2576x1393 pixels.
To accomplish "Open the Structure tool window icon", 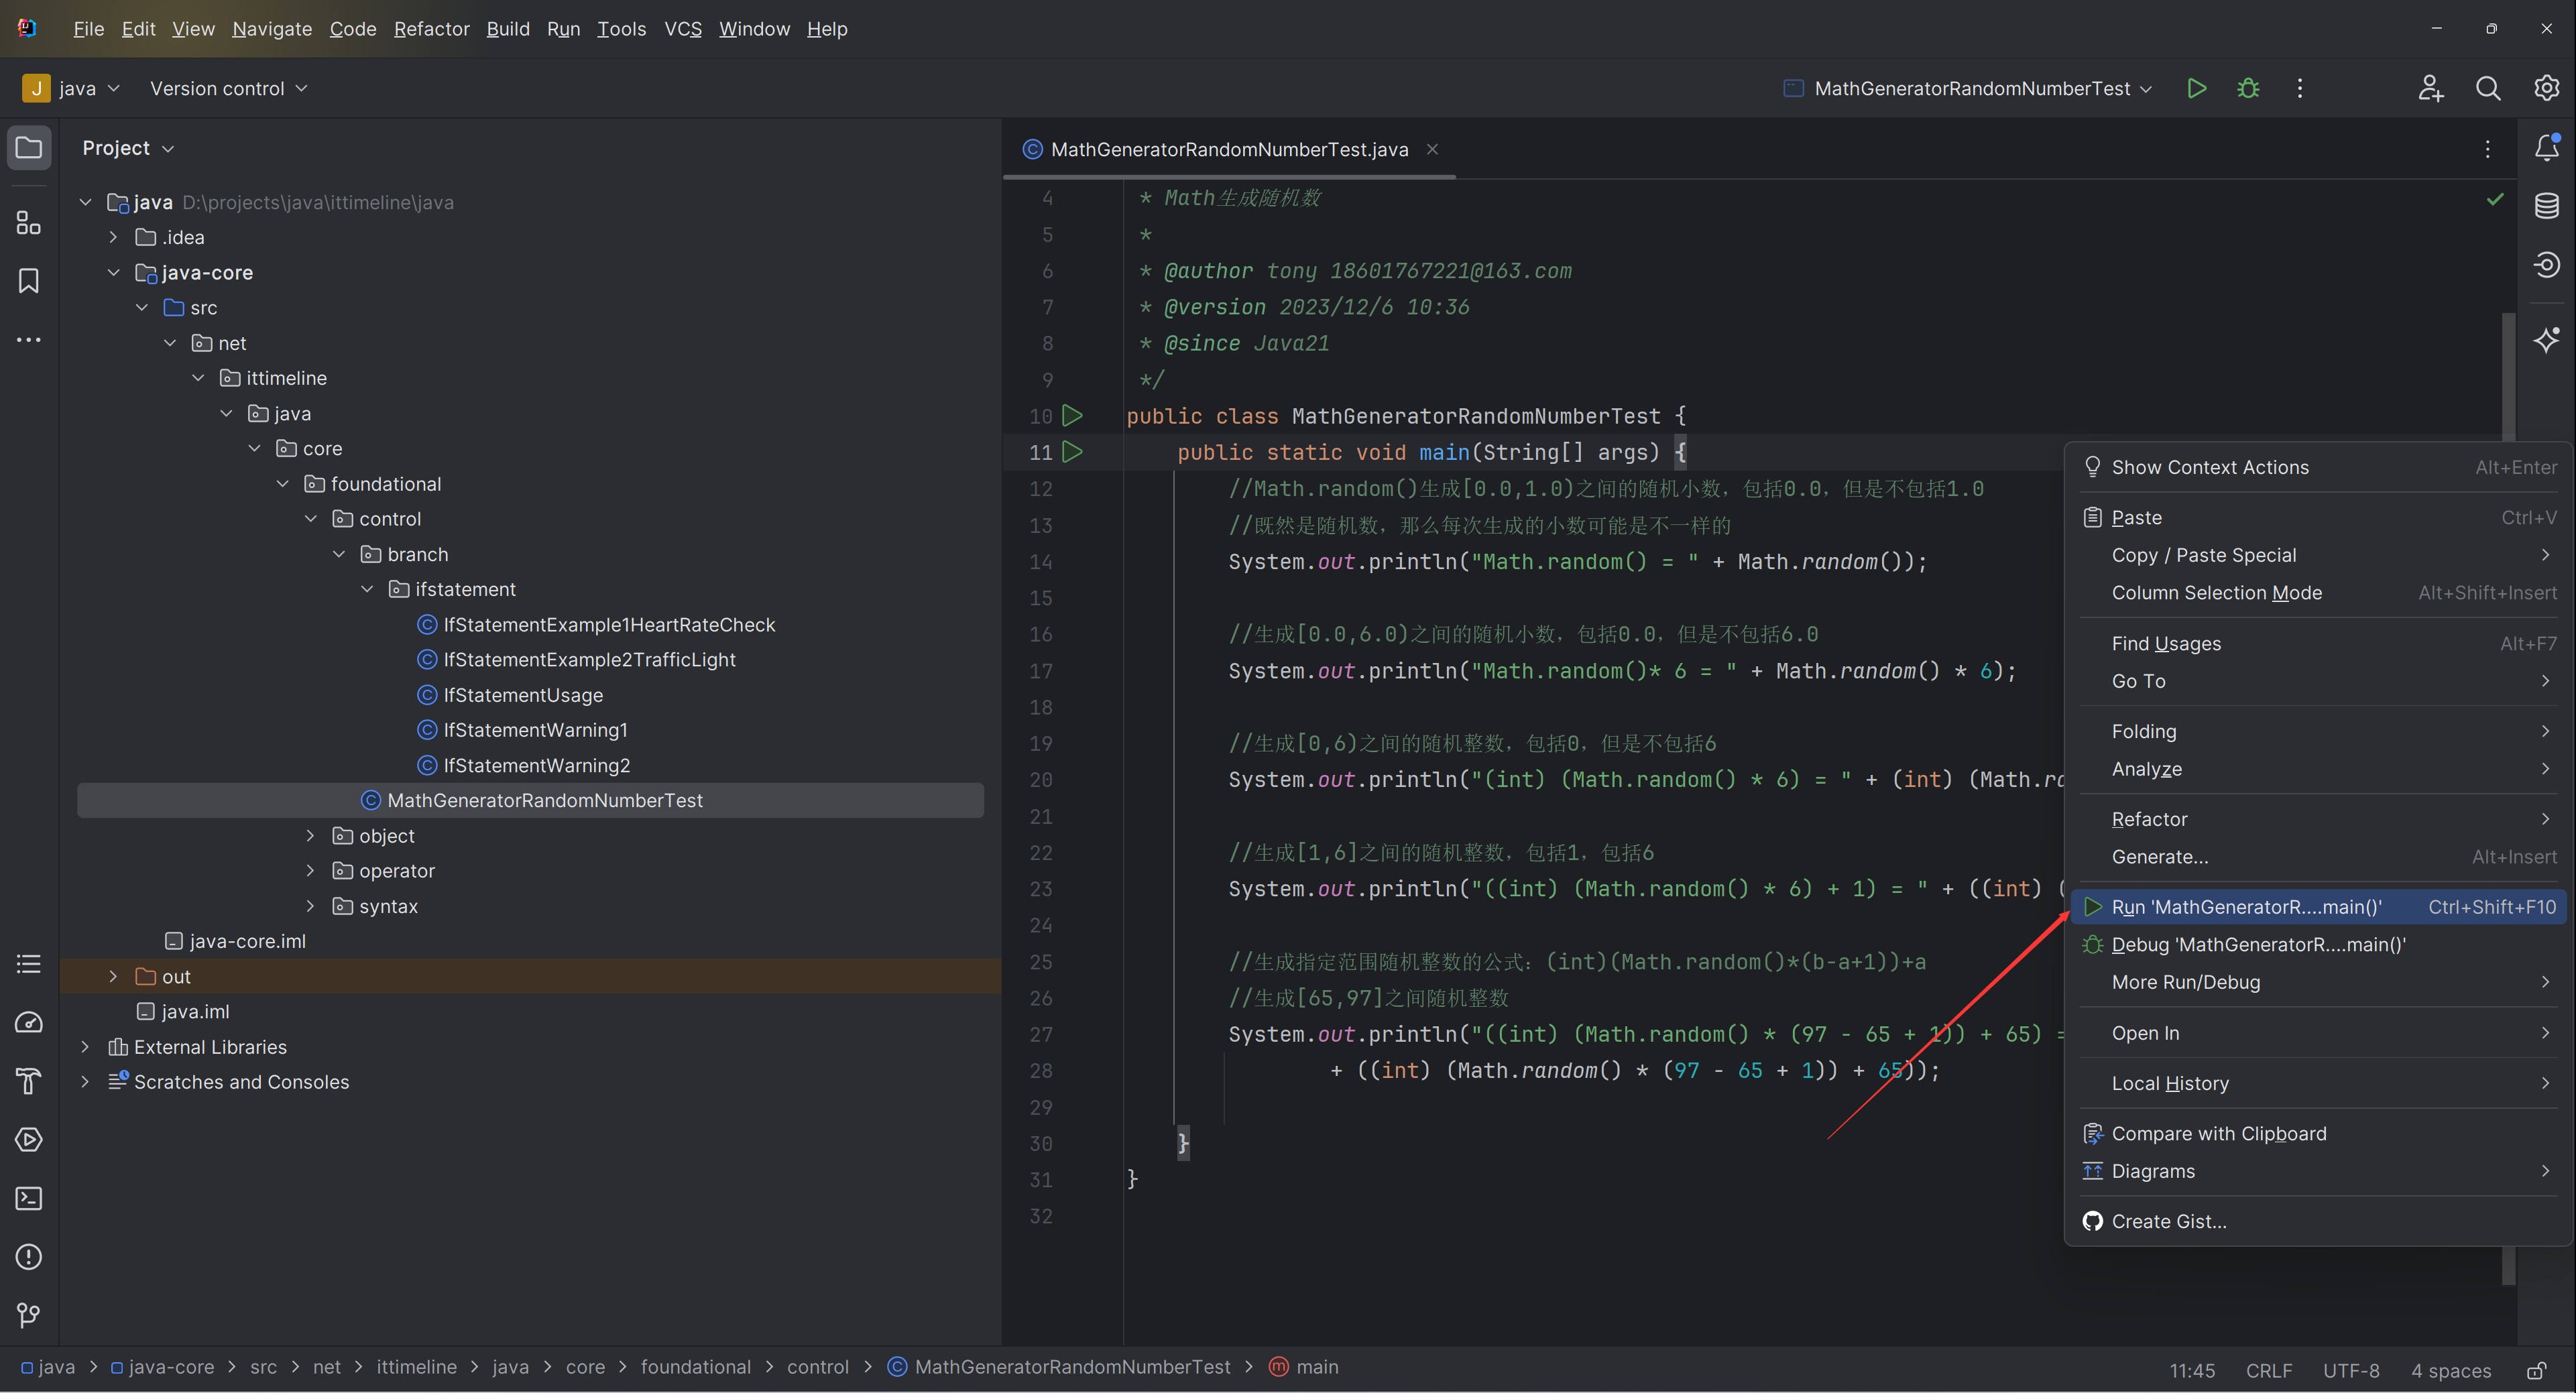I will [29, 222].
